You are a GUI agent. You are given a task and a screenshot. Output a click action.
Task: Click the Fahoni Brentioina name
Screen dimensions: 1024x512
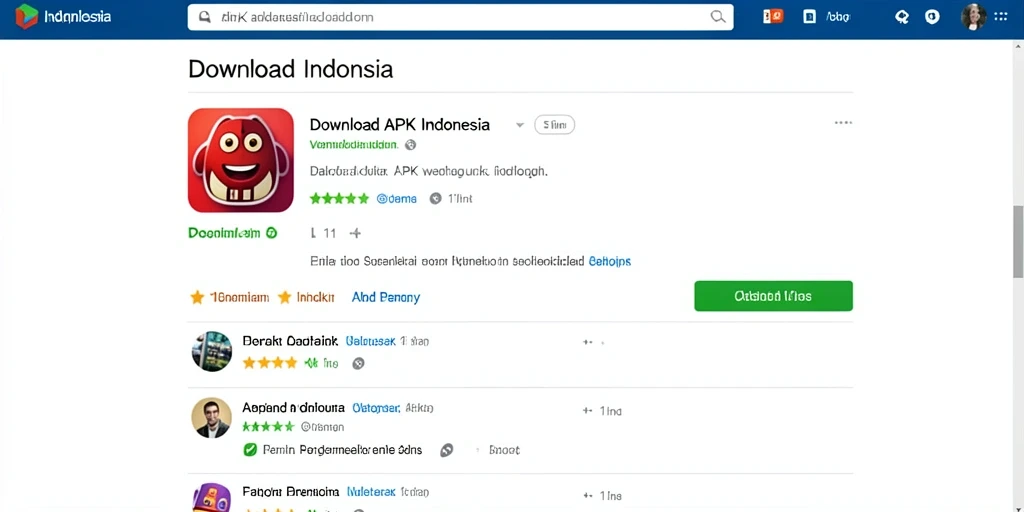tap(291, 491)
